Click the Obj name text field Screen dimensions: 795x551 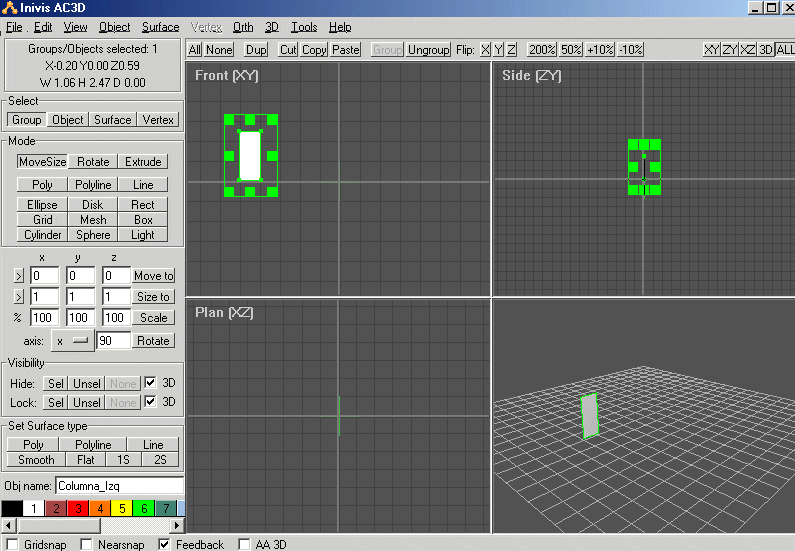(x=118, y=485)
